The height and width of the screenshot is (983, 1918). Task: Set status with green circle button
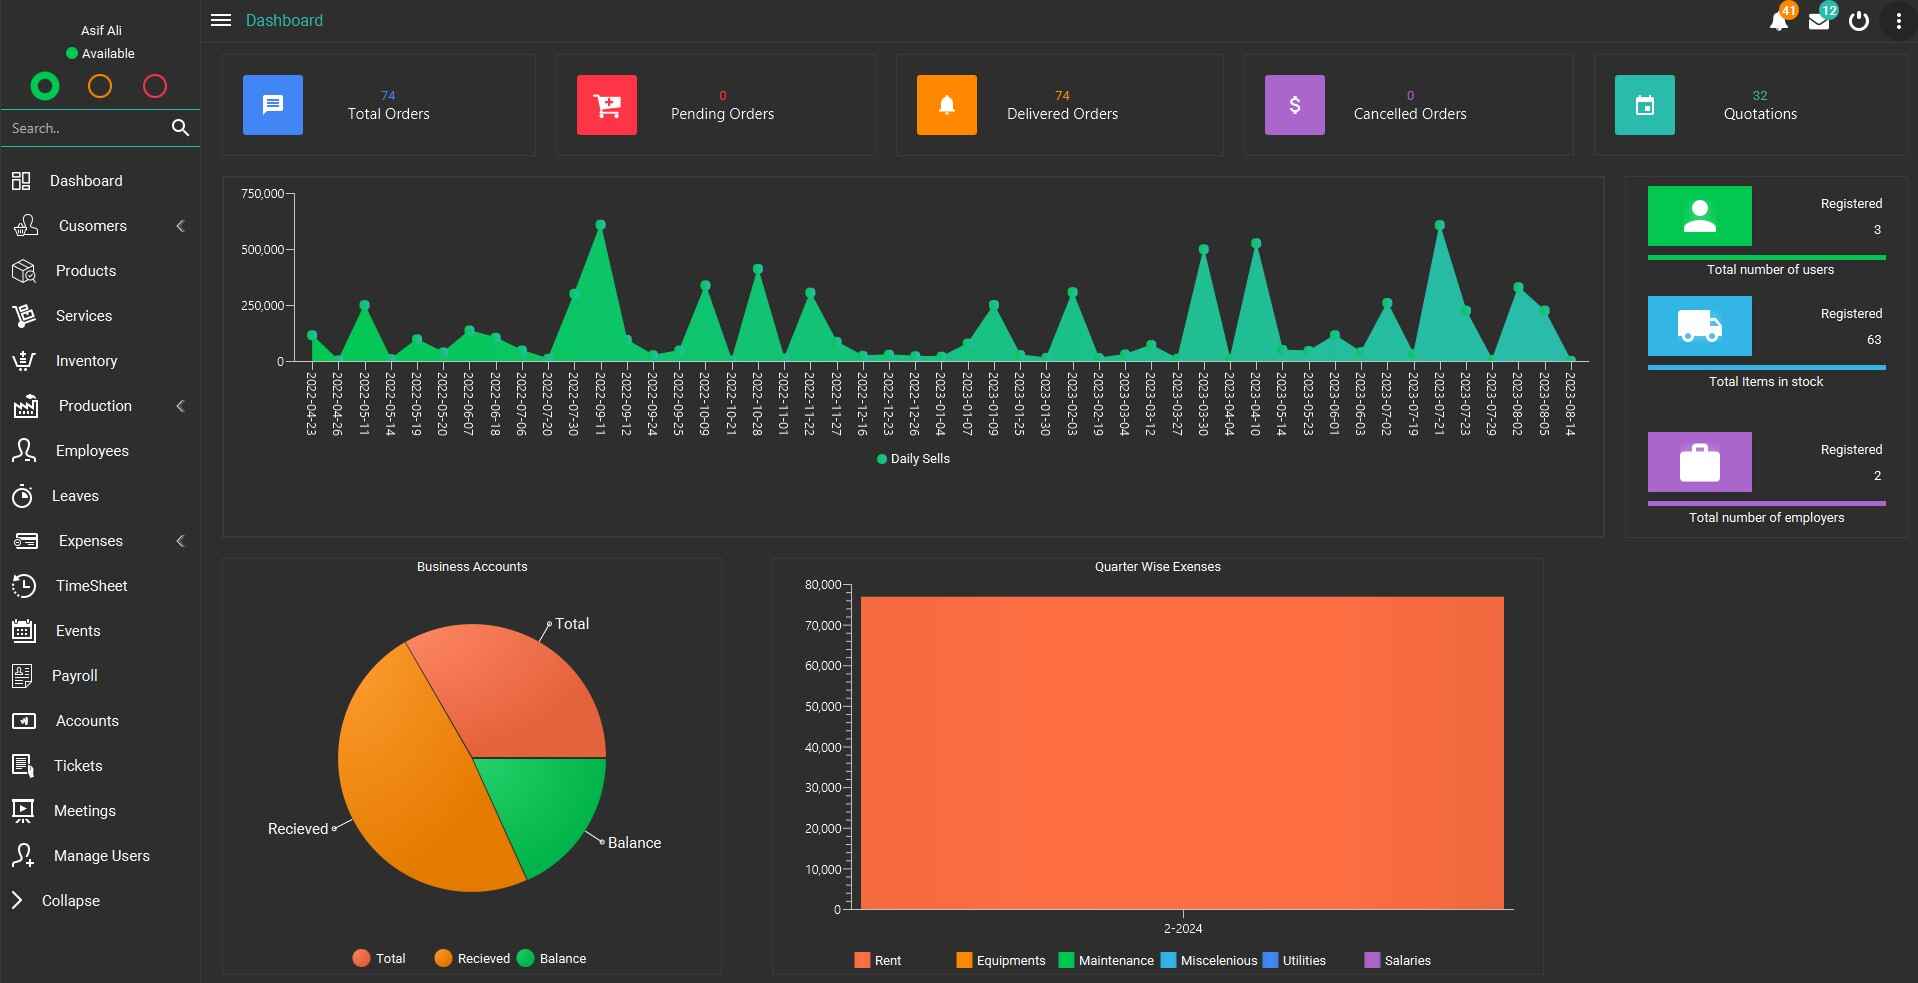click(45, 87)
